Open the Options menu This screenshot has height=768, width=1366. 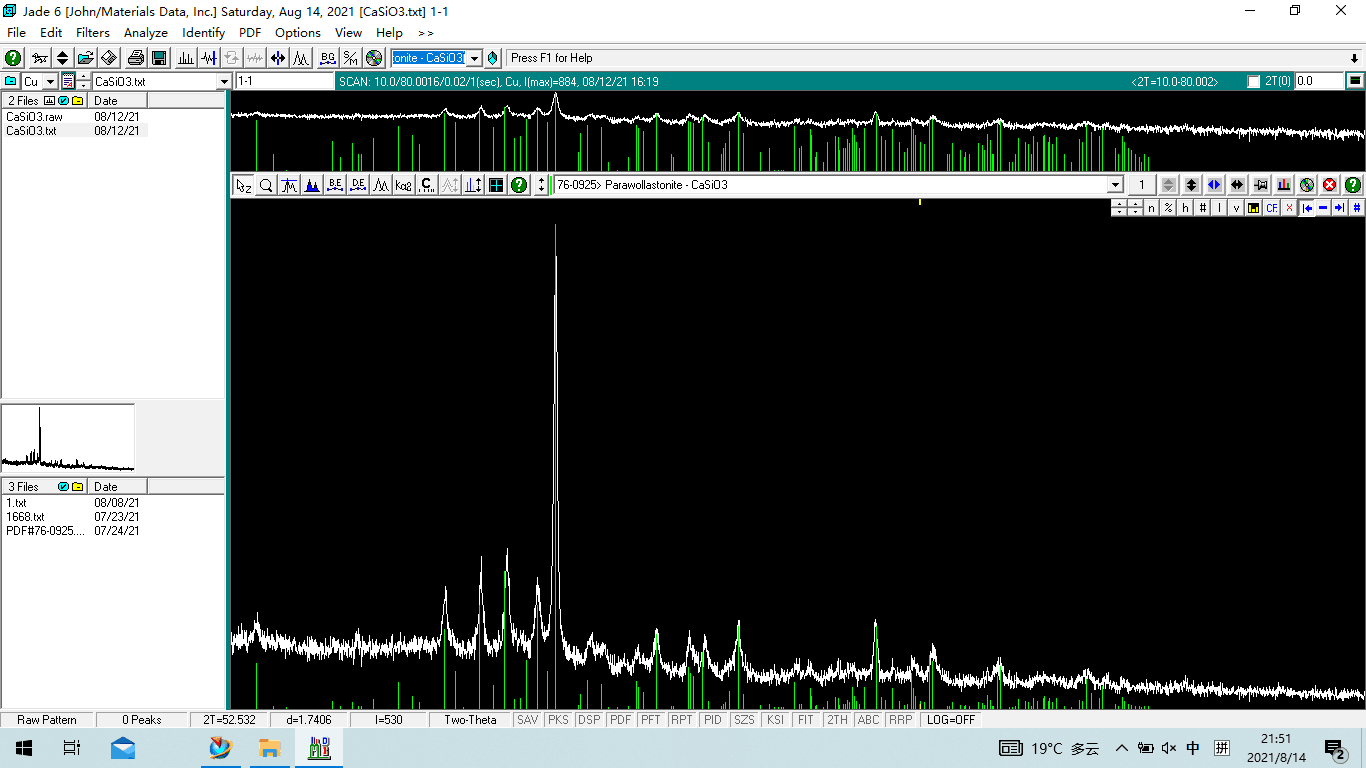point(298,33)
